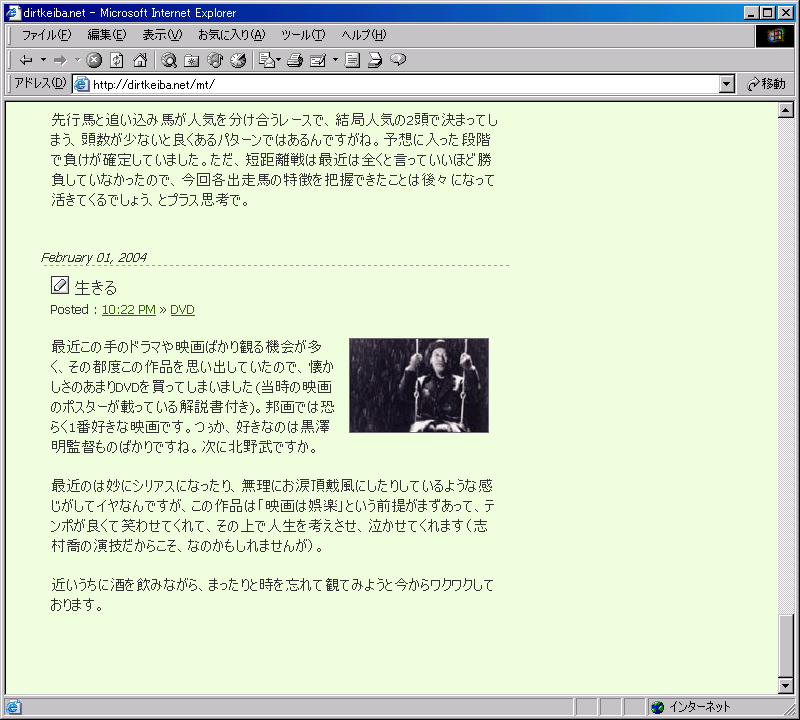Image resolution: width=800 pixels, height=720 pixels.
Task: Maximize the Internet Explorer window
Action: [x=767, y=13]
